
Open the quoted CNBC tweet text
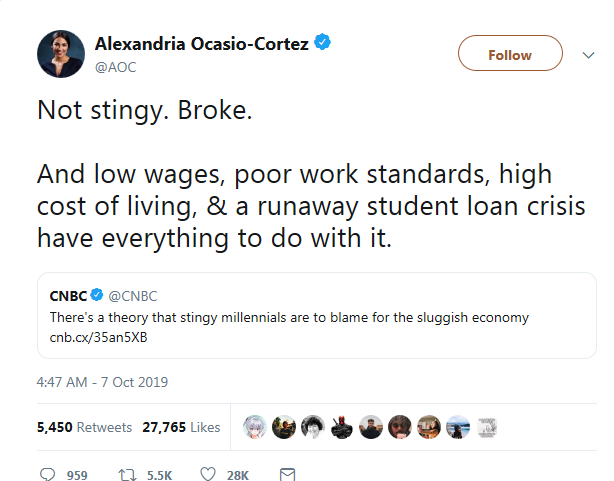[x=289, y=317]
